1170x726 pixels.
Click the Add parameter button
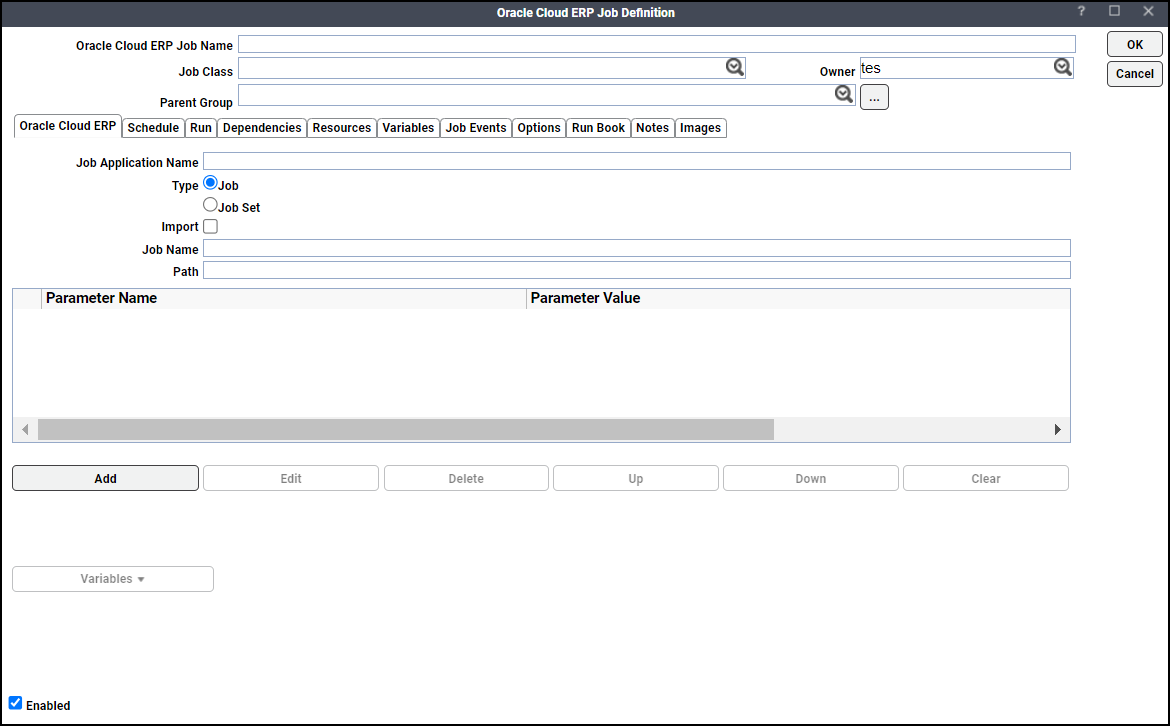click(105, 478)
